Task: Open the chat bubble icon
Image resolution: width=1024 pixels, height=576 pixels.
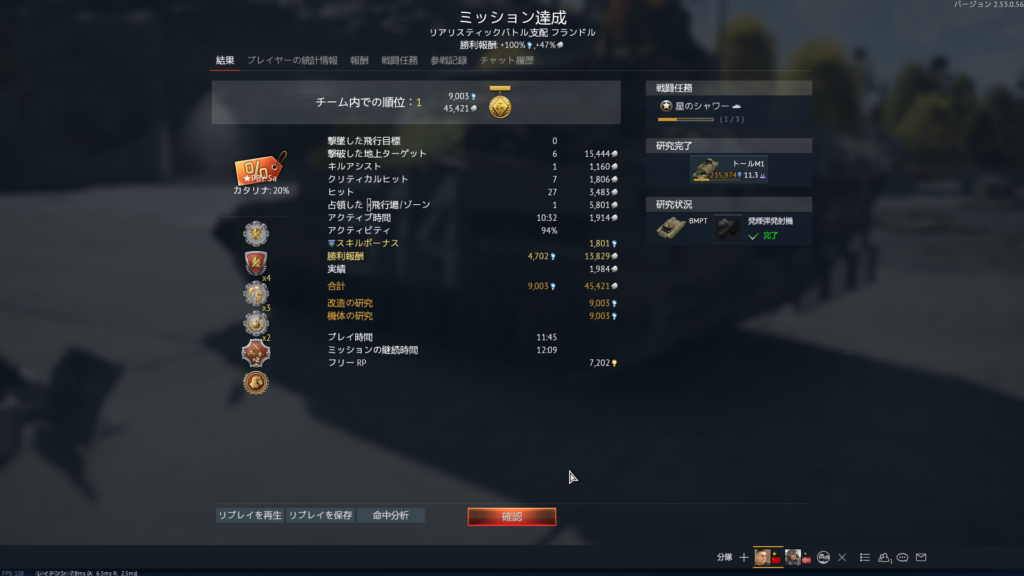Action: (x=903, y=557)
